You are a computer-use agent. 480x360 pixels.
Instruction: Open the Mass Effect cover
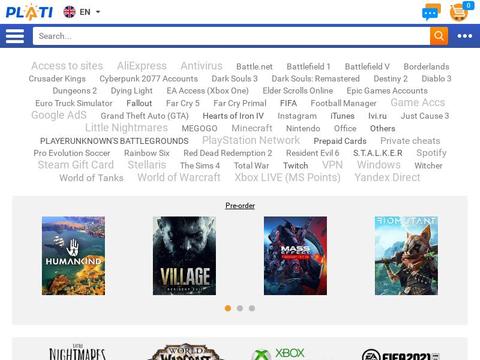pos(295,256)
